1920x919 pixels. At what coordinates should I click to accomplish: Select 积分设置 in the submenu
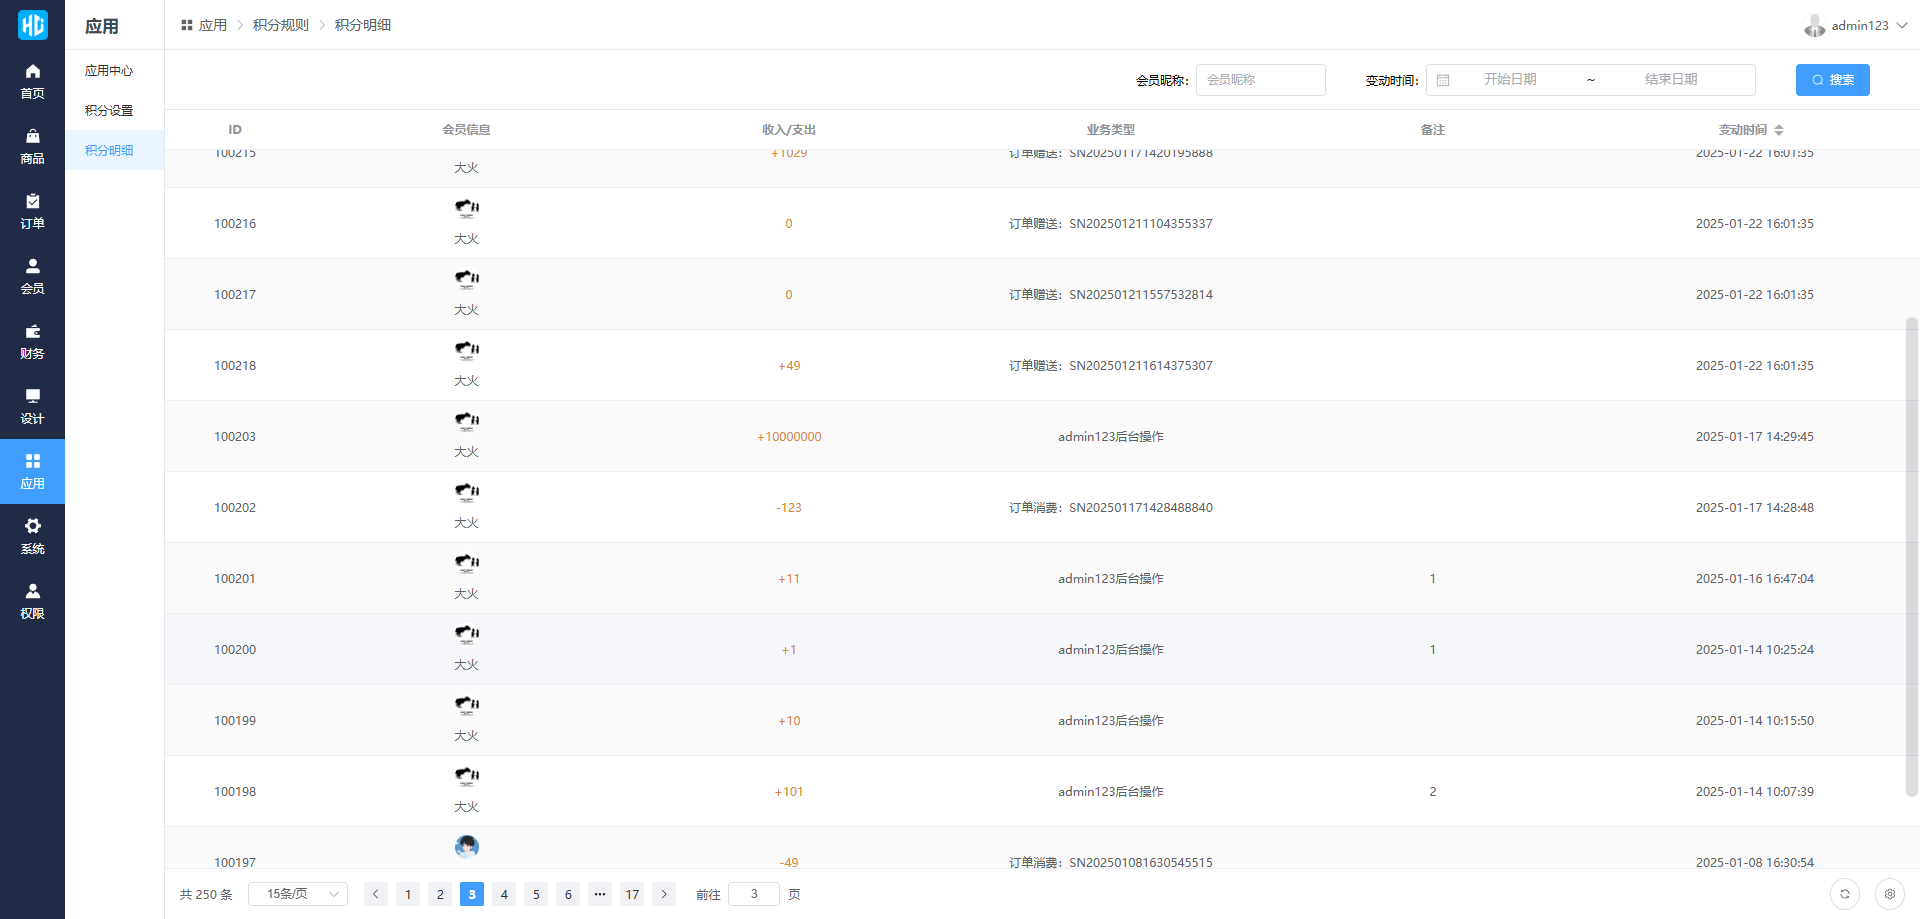[x=109, y=110]
